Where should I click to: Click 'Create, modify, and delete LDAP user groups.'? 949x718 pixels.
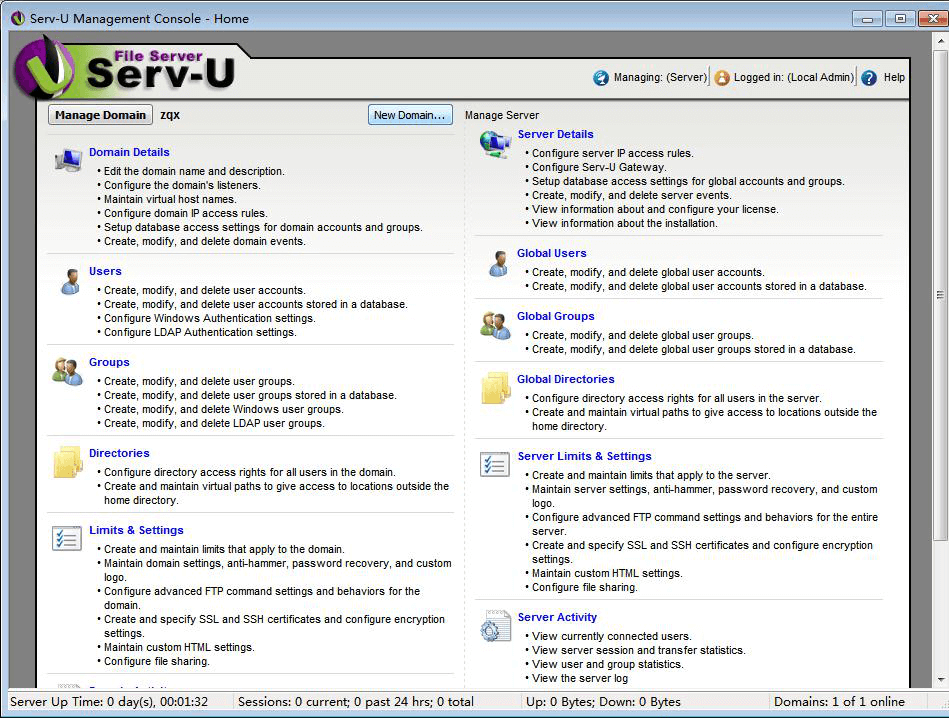(214, 423)
